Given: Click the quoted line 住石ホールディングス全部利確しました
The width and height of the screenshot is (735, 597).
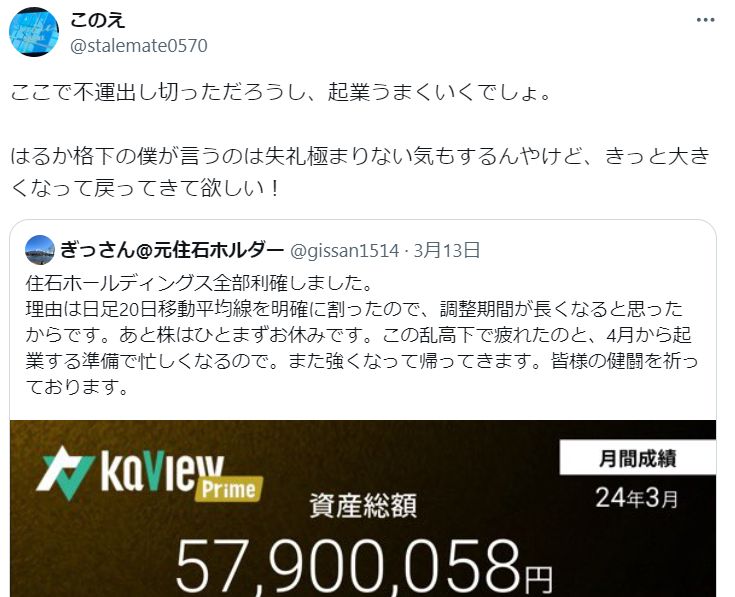Looking at the screenshot, I should coord(199,283).
